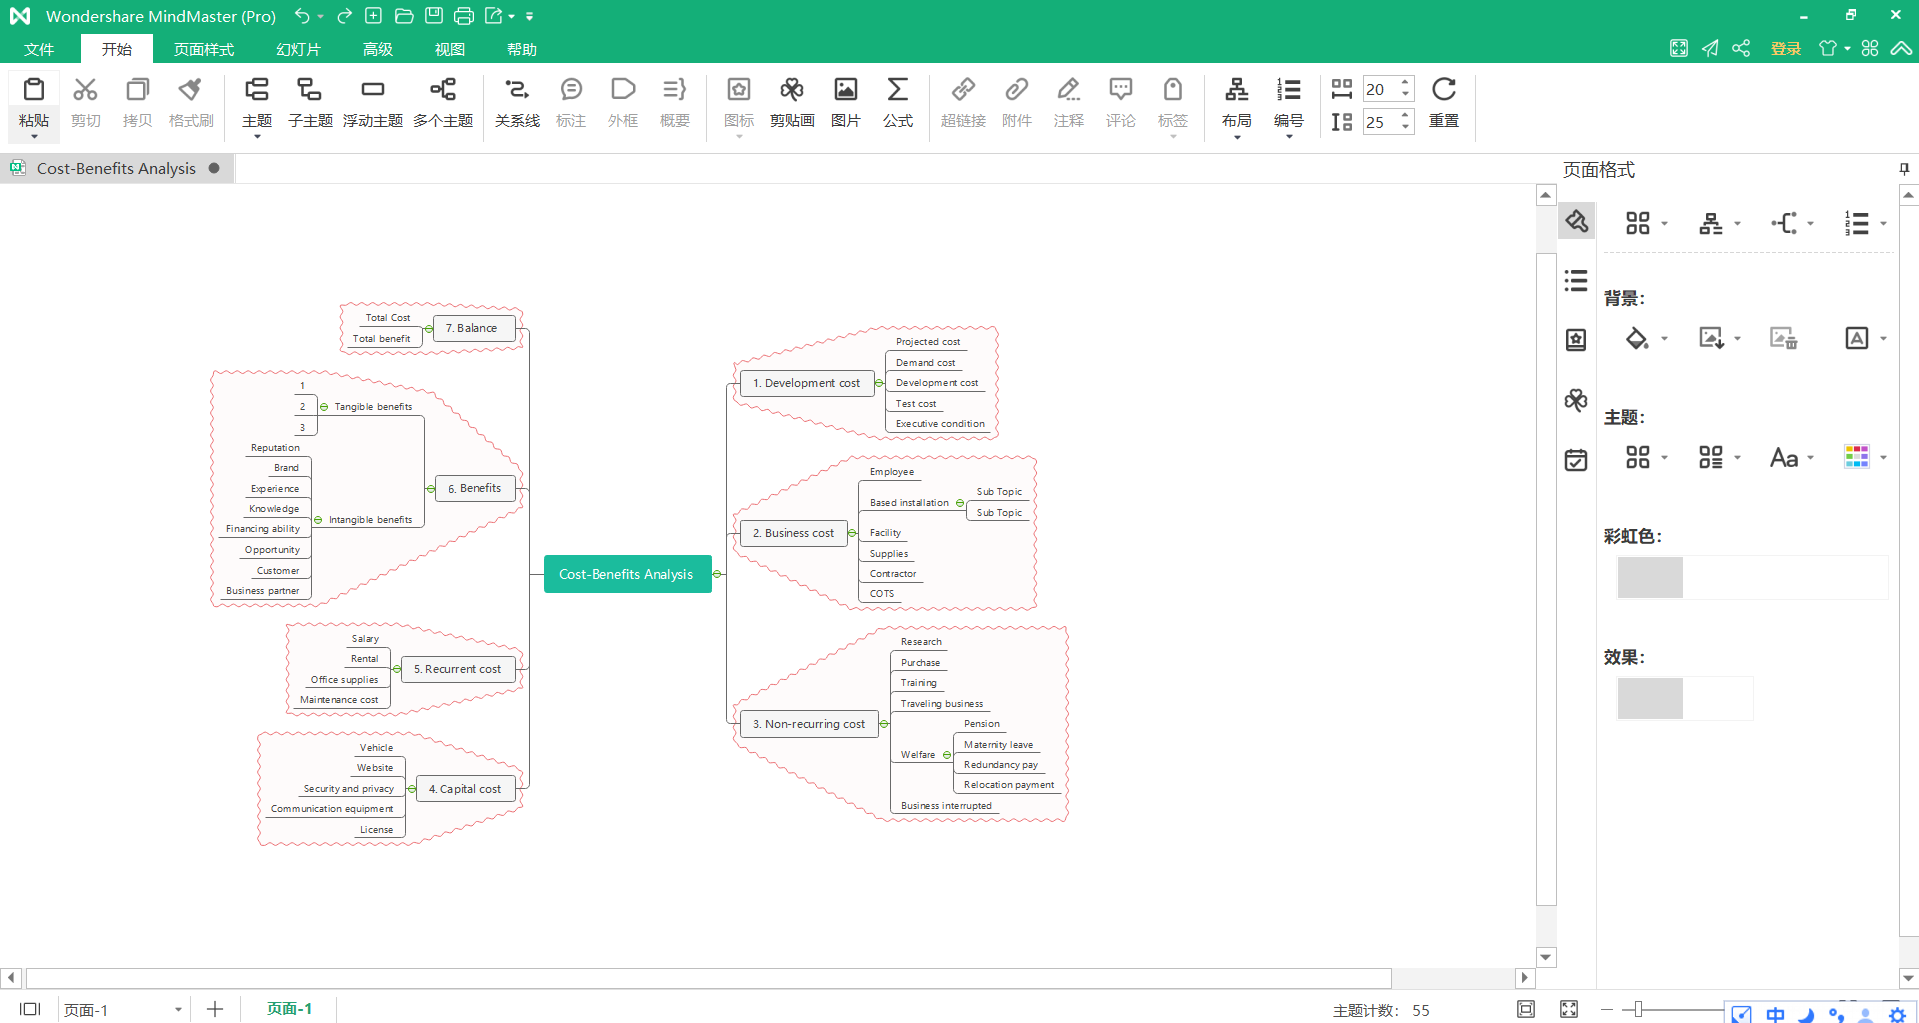The width and height of the screenshot is (1919, 1023).
Task: Click the Formula (公式) icon
Action: 897,103
